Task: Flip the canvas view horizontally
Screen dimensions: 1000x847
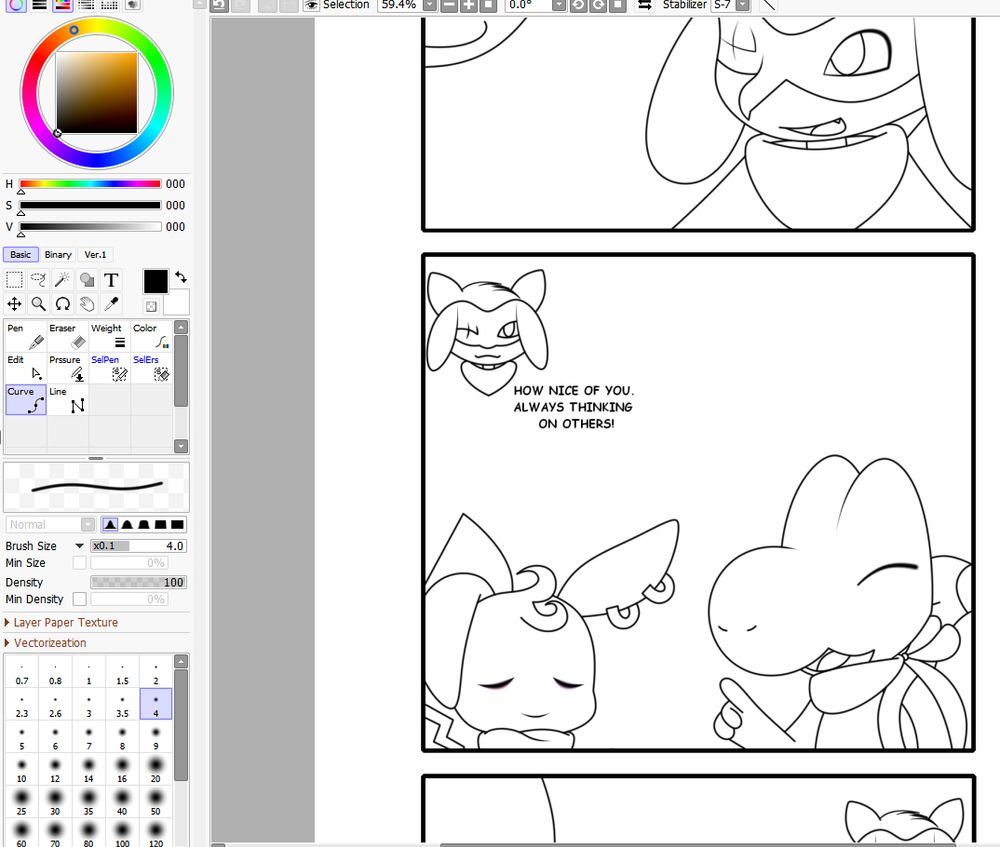Action: [645, 5]
